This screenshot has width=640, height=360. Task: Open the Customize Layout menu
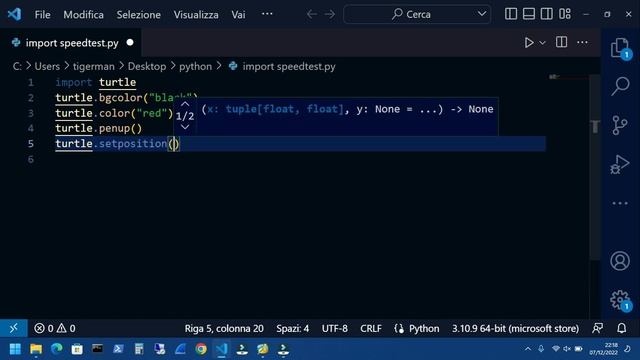tap(564, 14)
